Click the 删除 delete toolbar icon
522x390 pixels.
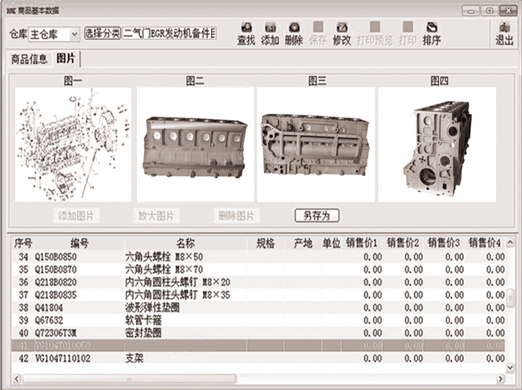294,34
